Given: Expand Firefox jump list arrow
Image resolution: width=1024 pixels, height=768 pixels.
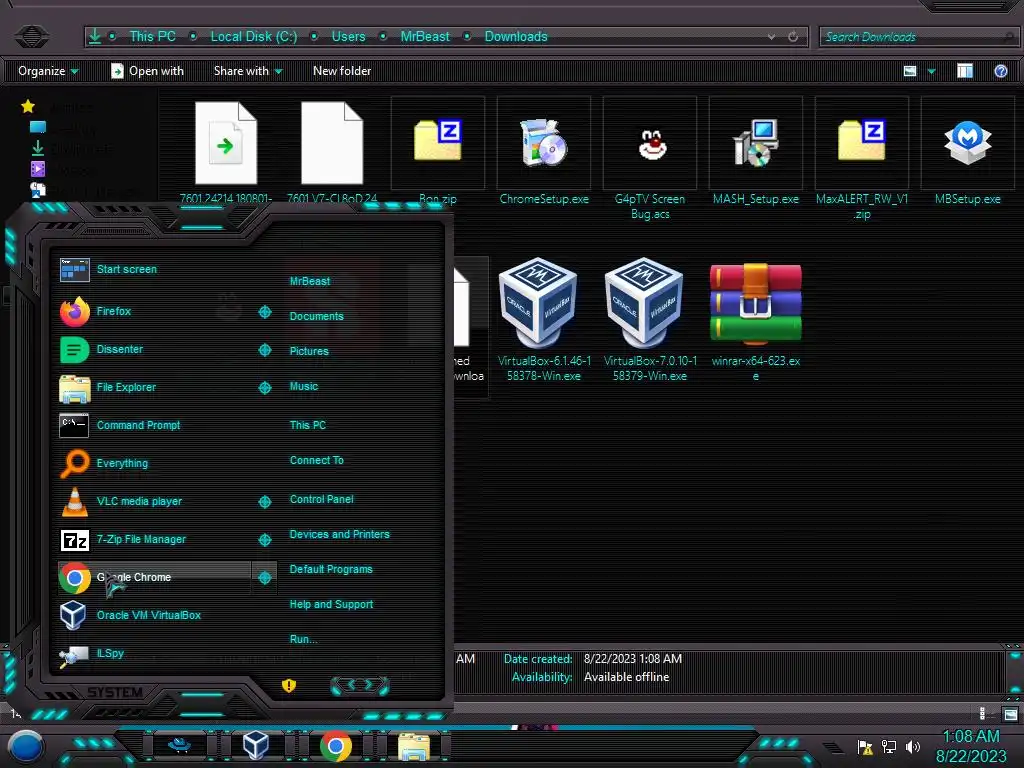Looking at the screenshot, I should 264,312.
